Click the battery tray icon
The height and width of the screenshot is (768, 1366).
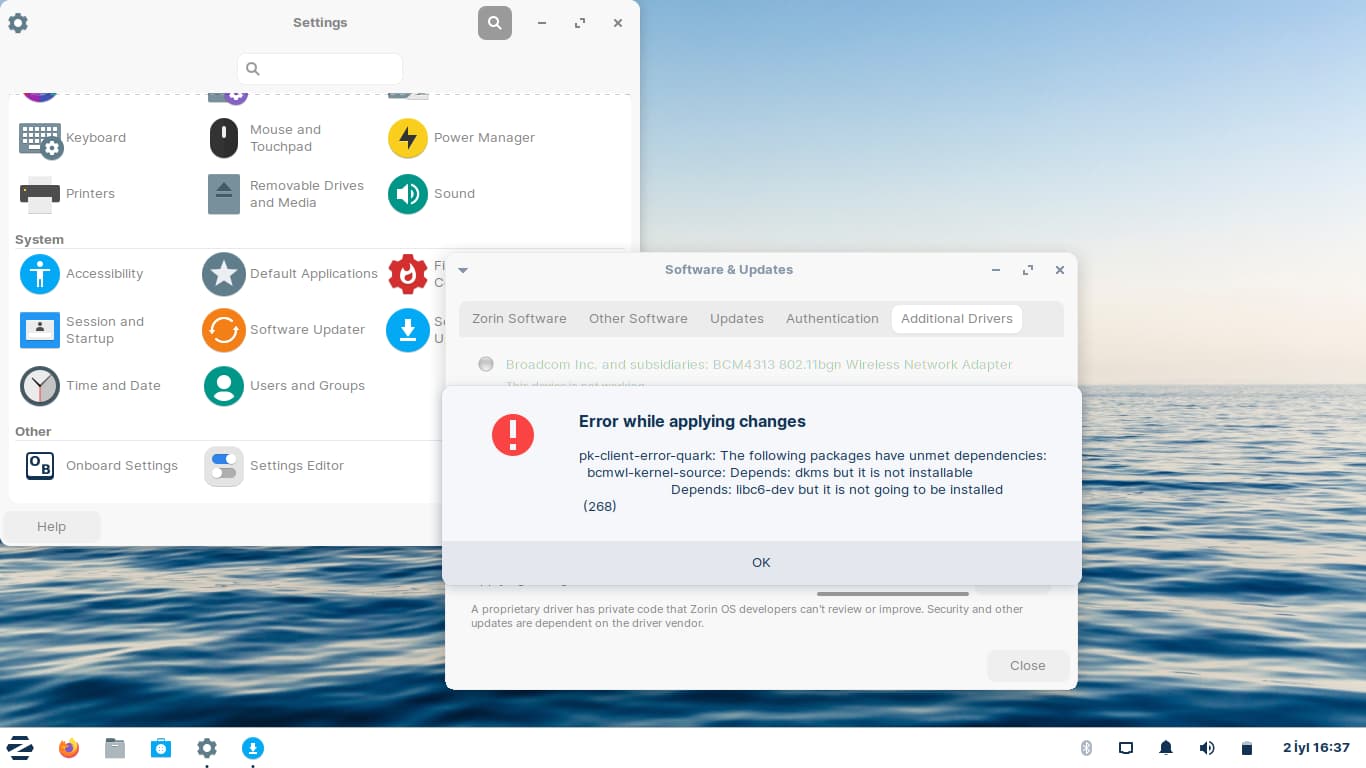point(1246,748)
